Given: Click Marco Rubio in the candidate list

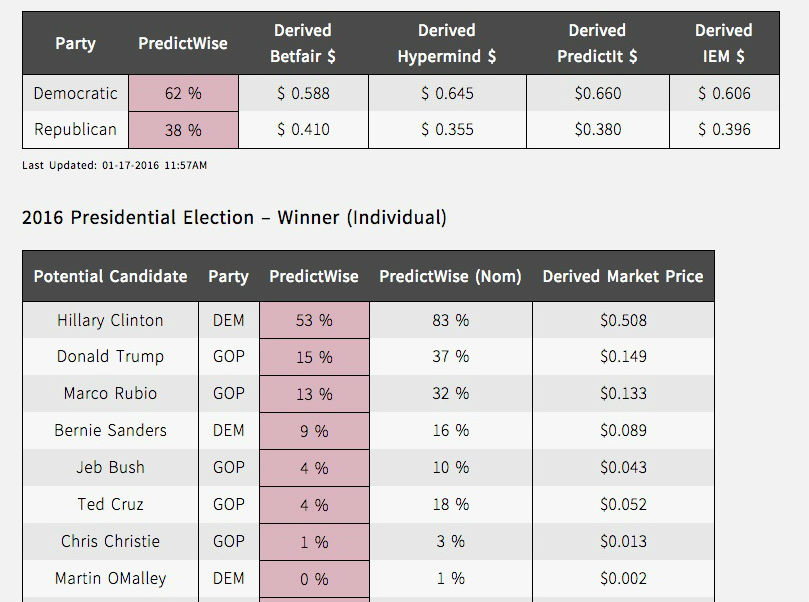Looking at the screenshot, I should pyautogui.click(x=110, y=394).
